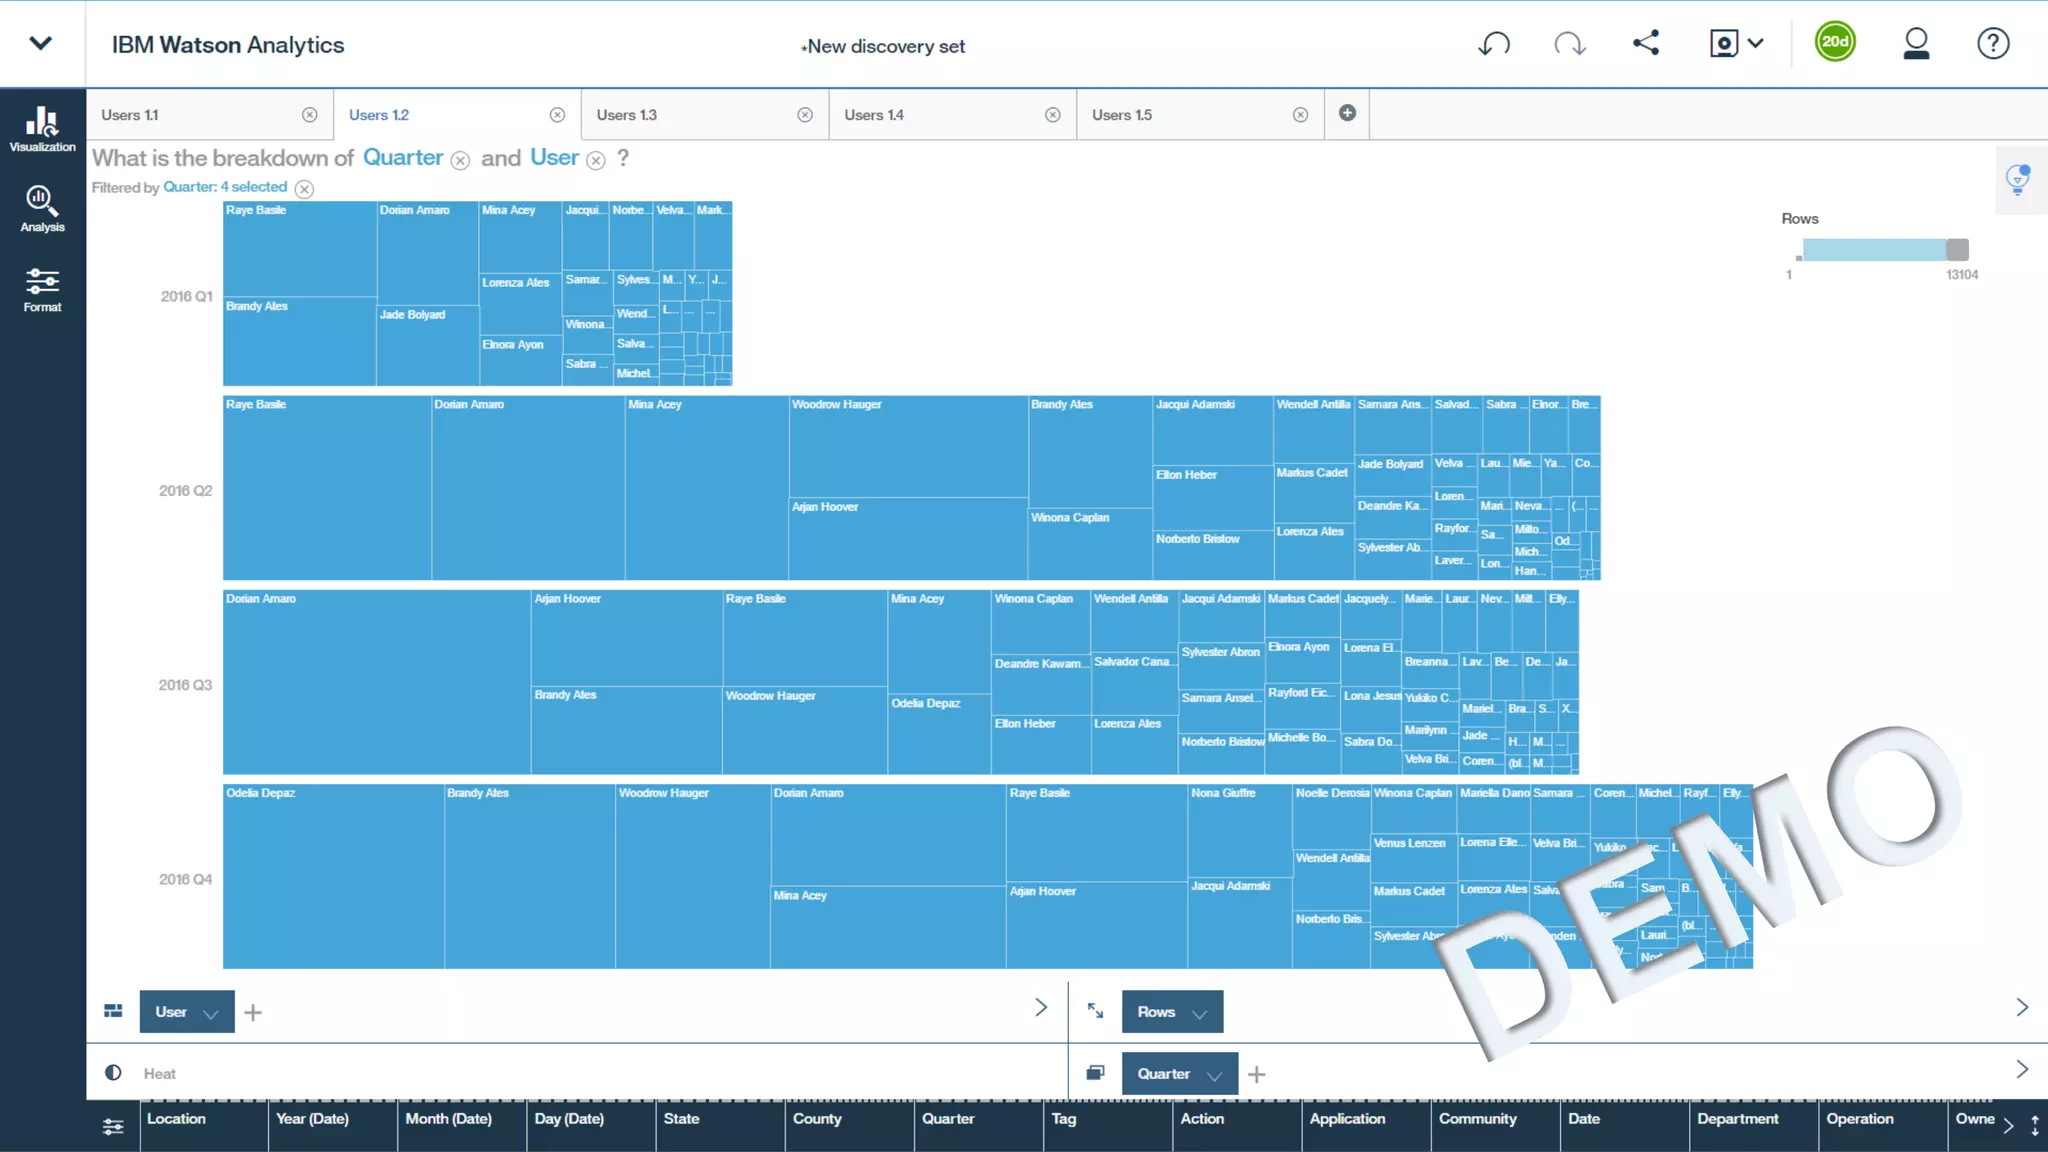Remove User from the question
The height and width of the screenshot is (1152, 2048).
pyautogui.click(x=596, y=161)
